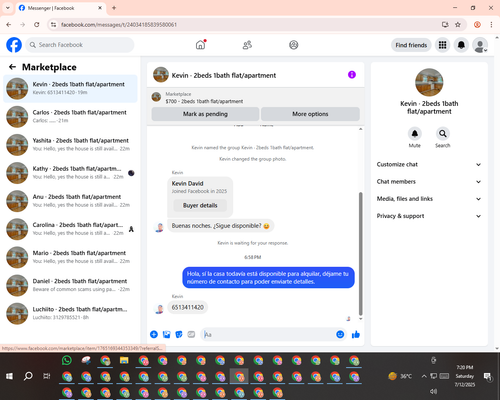
Task: View Buyer details for Kevin David
Action: coord(200,205)
